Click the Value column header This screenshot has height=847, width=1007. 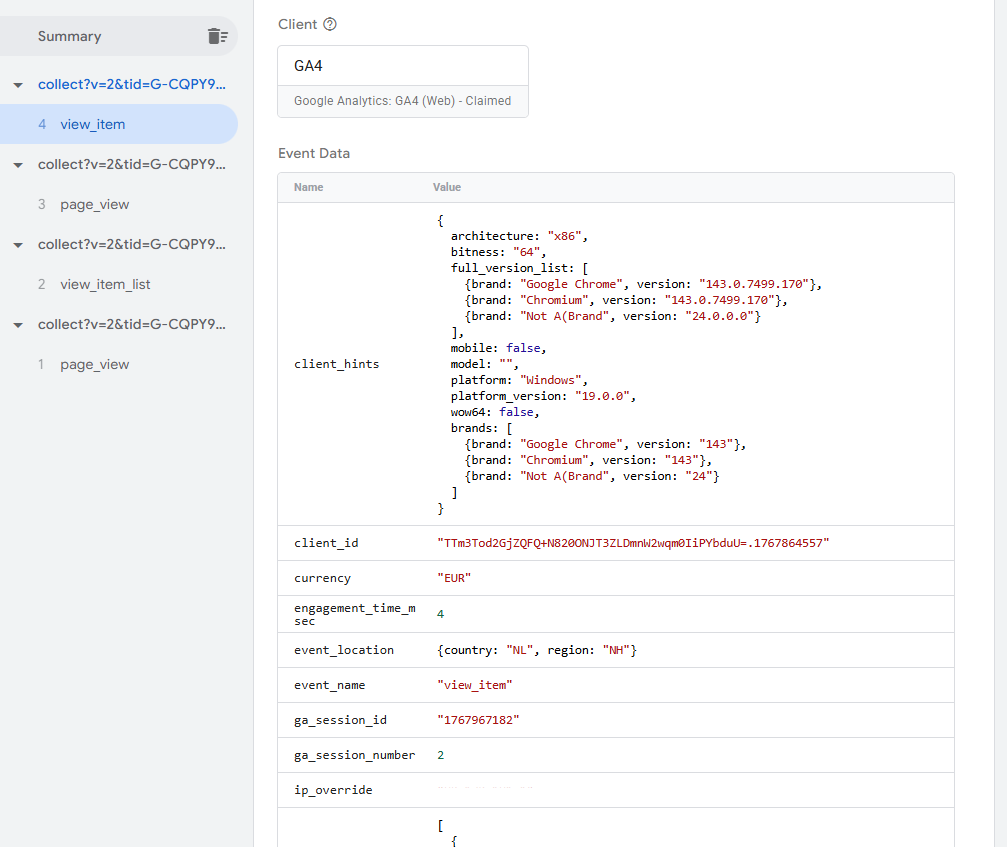[447, 187]
